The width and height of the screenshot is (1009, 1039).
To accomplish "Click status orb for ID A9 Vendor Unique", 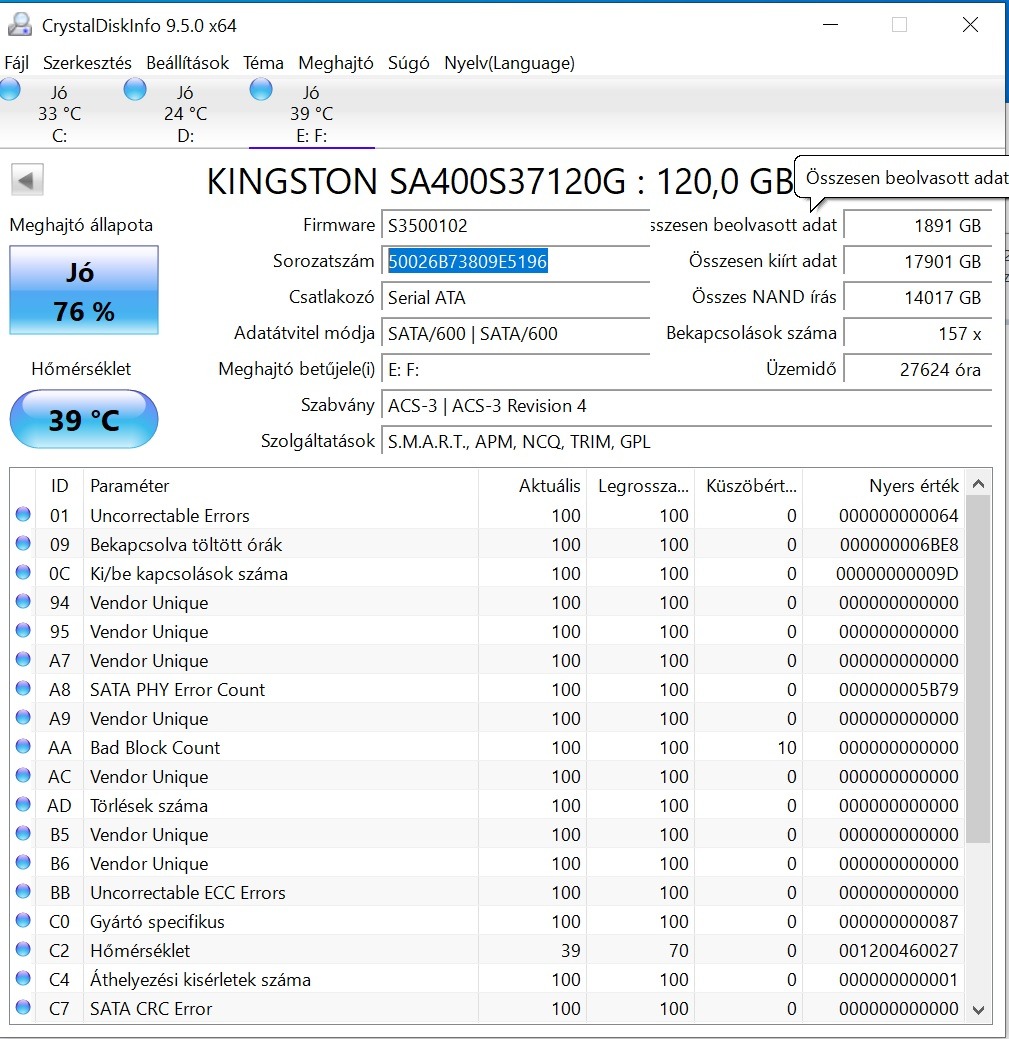I will pos(23,718).
